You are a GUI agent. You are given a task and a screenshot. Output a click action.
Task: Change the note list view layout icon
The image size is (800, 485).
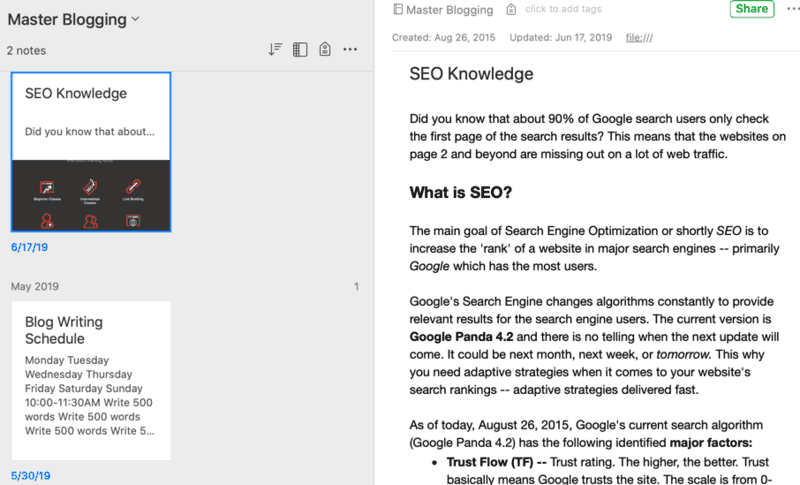click(300, 49)
